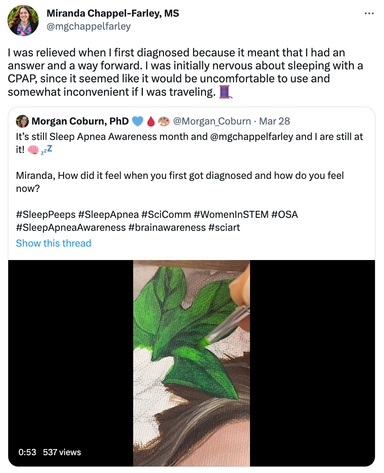384x473 pixels.
Task: Open the Show this thread link
Action: [x=53, y=243]
